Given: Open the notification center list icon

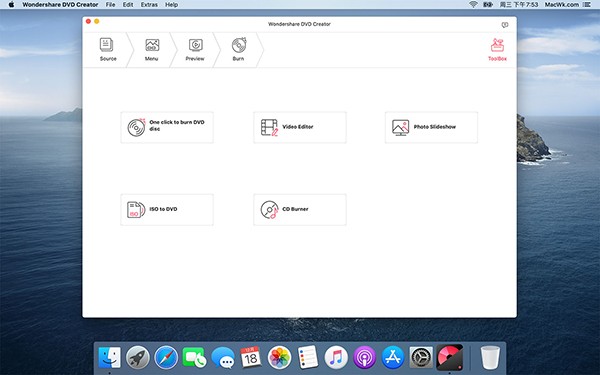Looking at the screenshot, I should tap(586, 5).
